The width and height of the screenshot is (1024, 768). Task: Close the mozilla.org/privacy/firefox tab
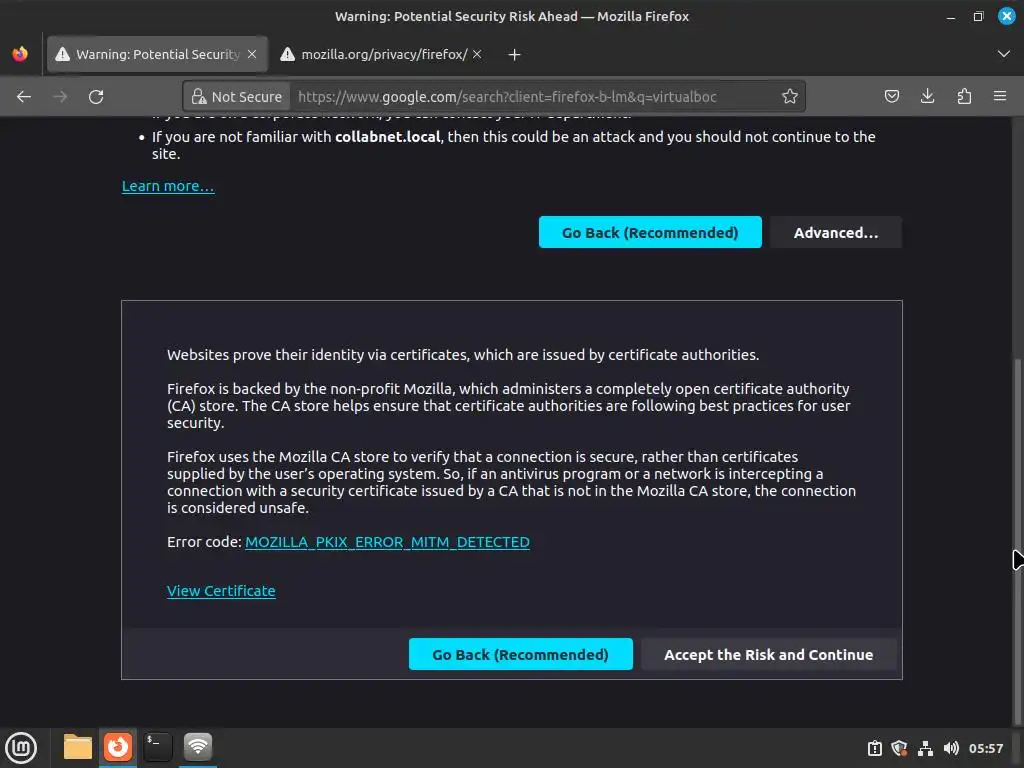pos(477,54)
